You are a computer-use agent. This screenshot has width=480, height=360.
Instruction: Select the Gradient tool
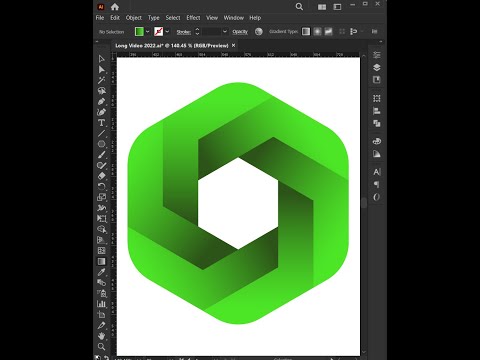click(x=102, y=261)
